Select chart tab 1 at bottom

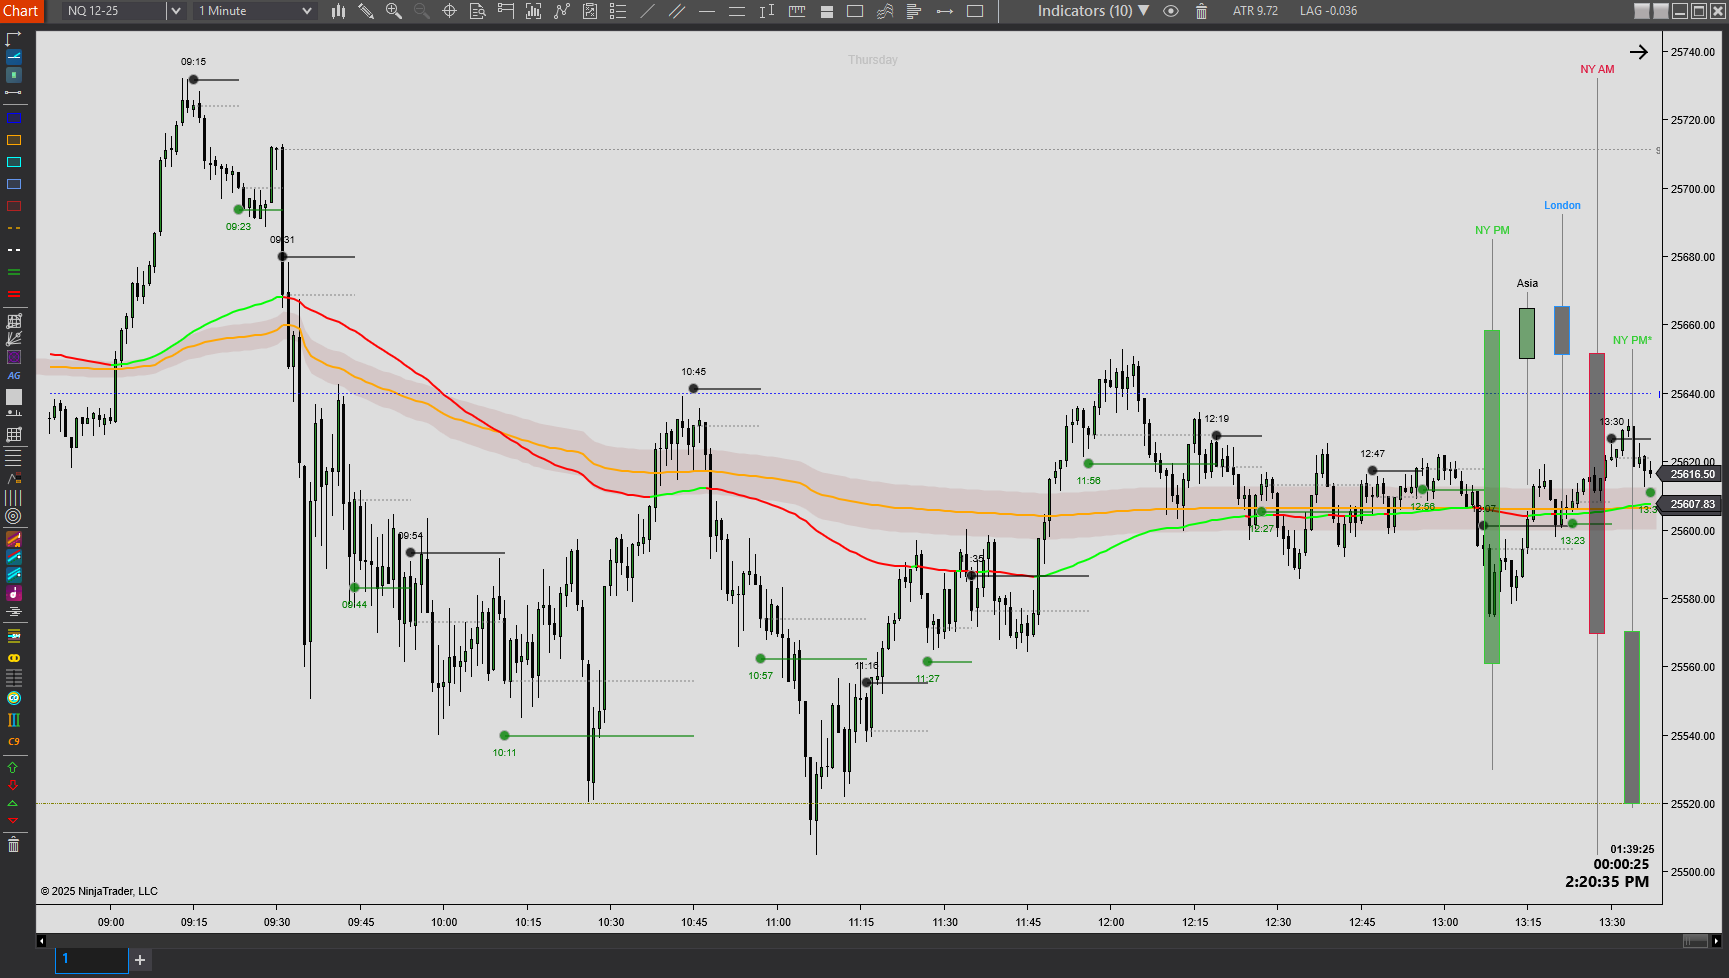(x=91, y=960)
